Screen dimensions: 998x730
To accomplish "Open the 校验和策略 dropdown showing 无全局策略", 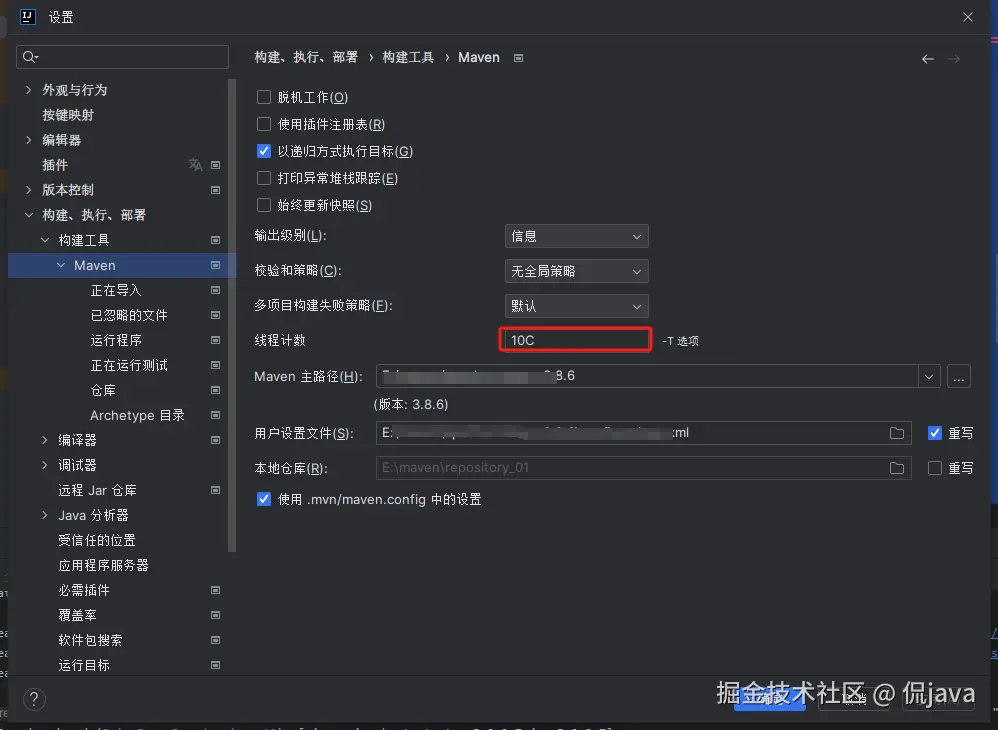I will [576, 271].
